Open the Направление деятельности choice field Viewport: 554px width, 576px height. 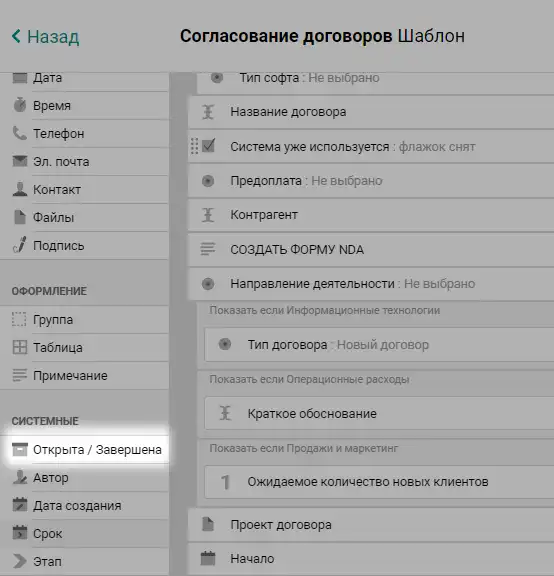point(371,284)
